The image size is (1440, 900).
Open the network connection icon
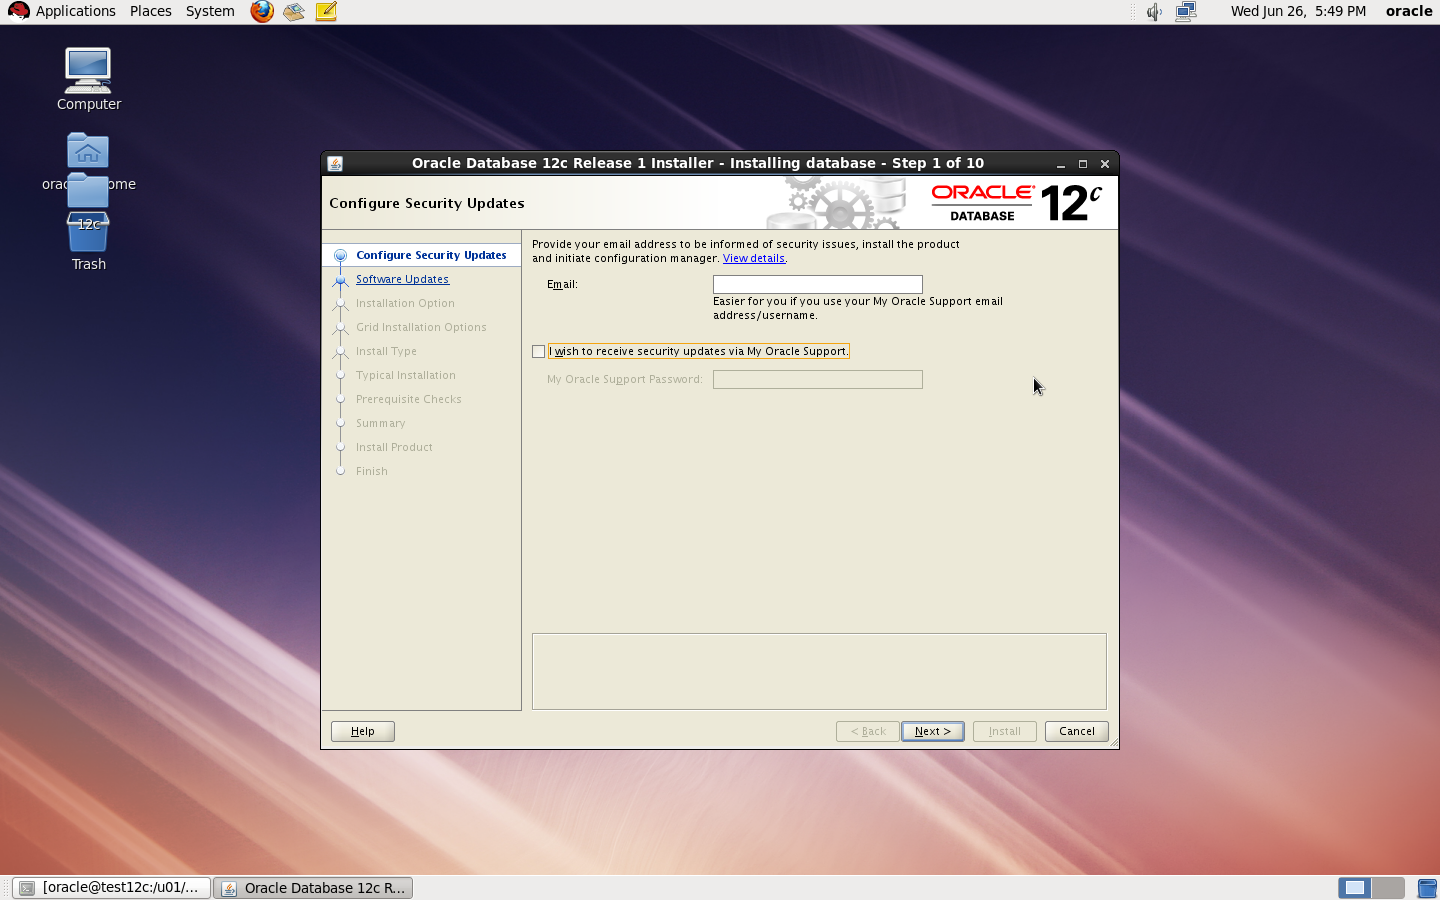click(1186, 12)
